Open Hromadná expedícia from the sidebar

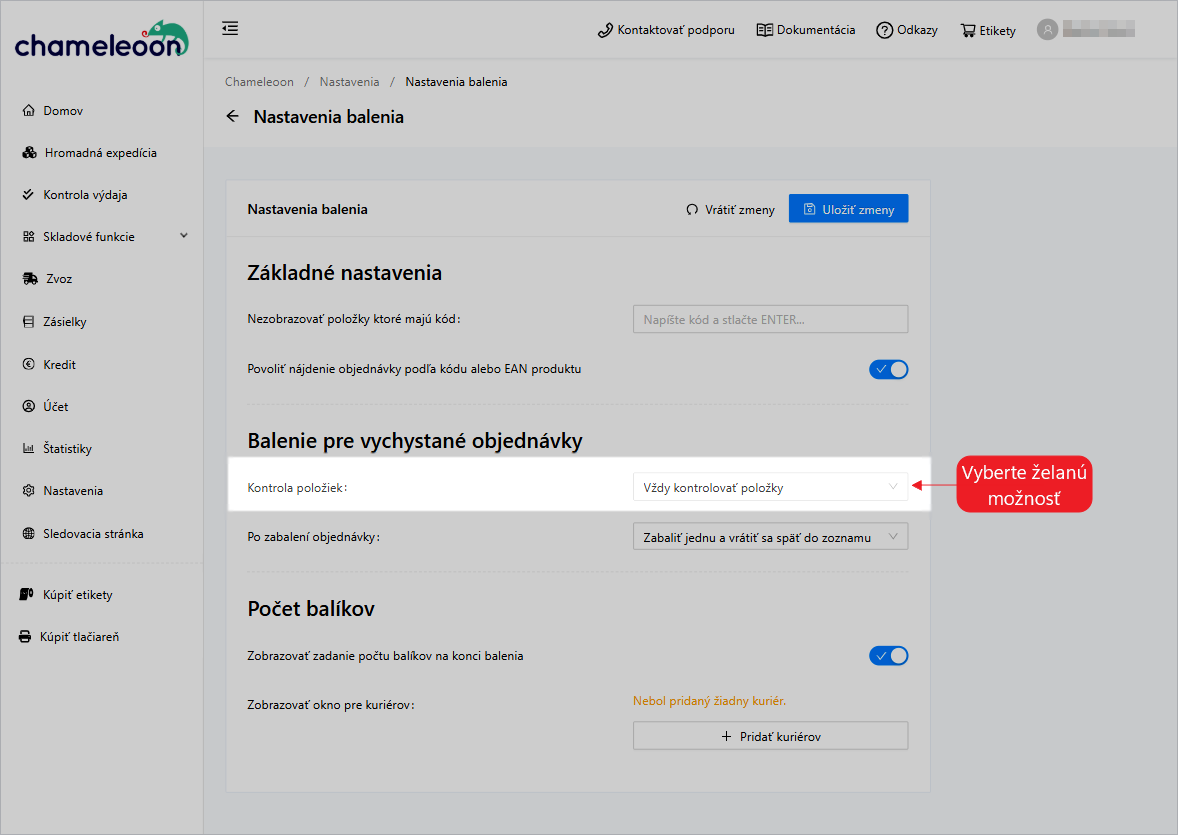tap(103, 152)
